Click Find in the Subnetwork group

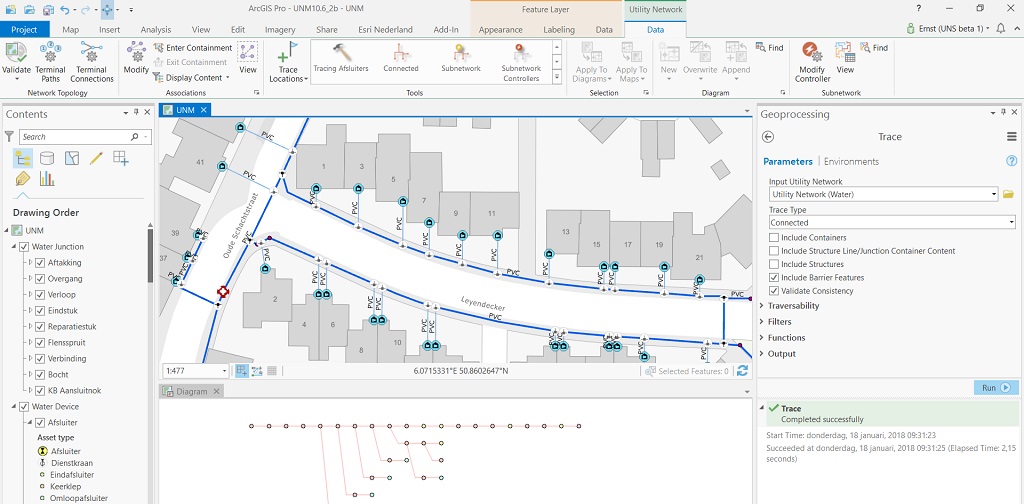pyautogui.click(x=874, y=48)
